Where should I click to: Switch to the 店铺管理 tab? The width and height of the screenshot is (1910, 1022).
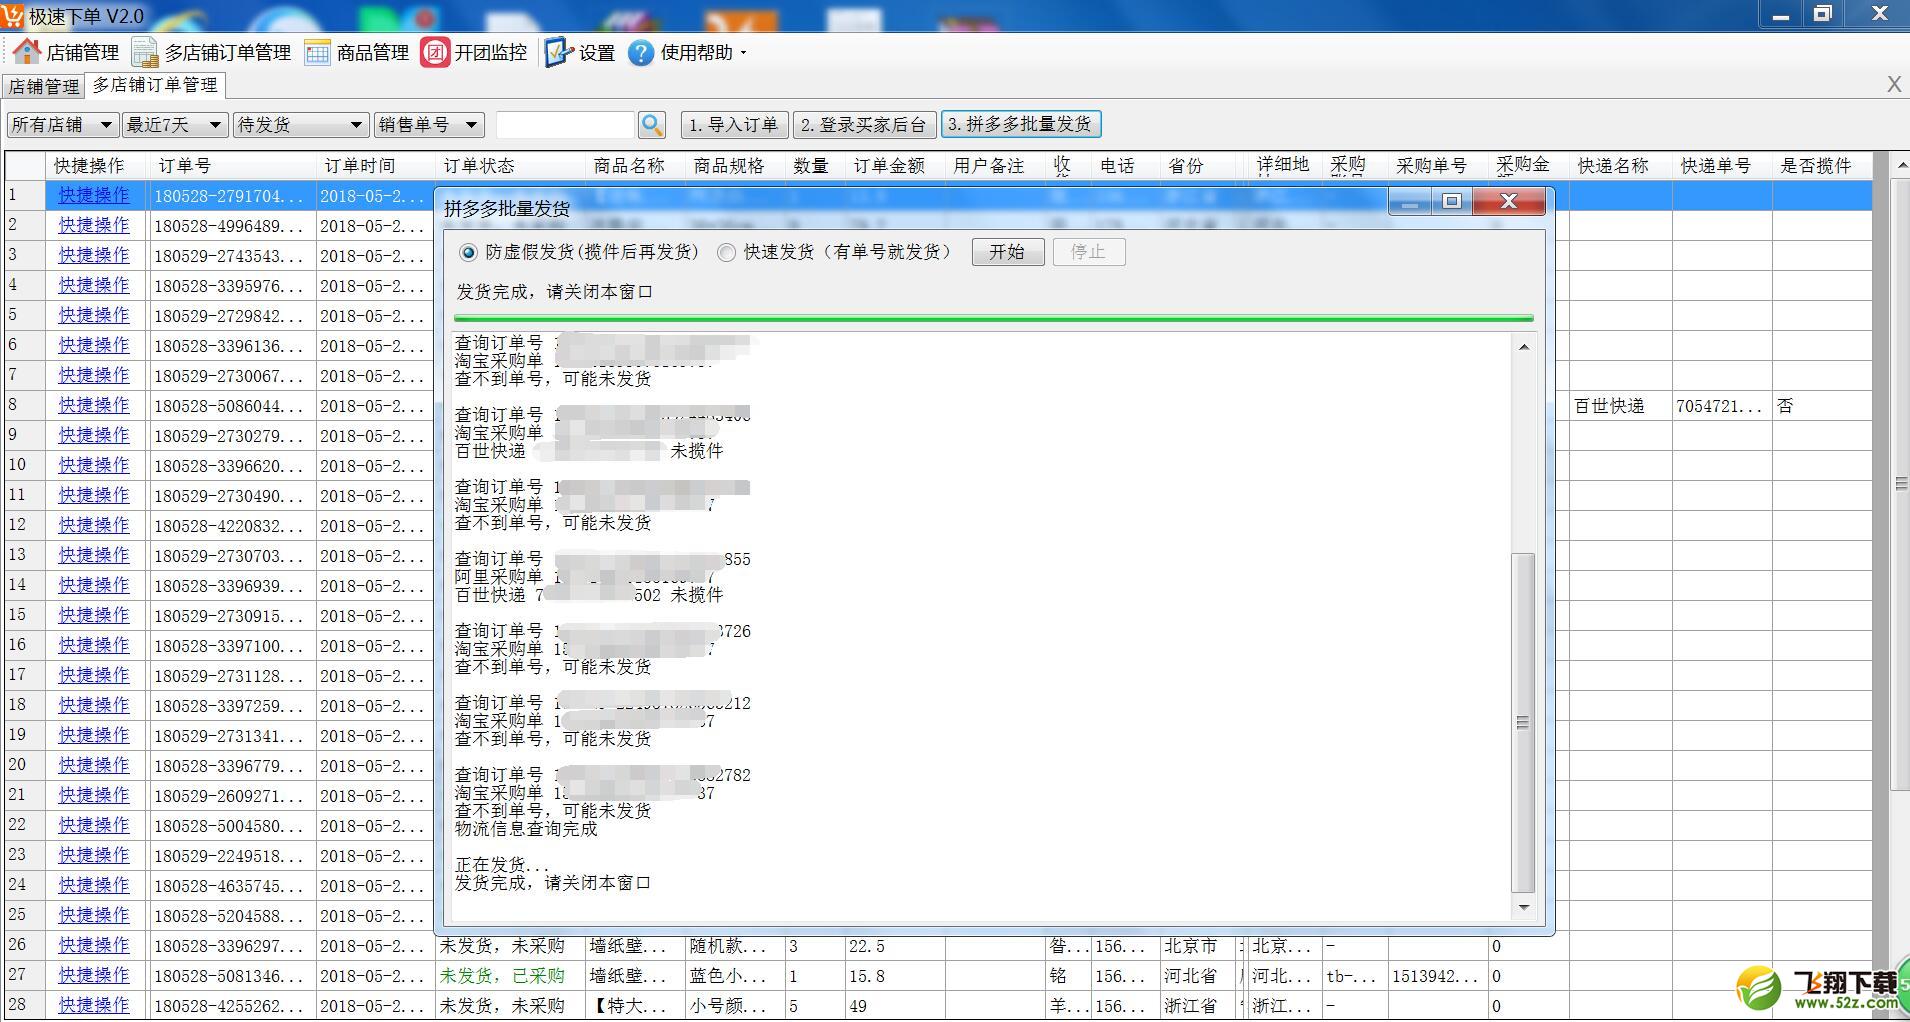[x=43, y=86]
